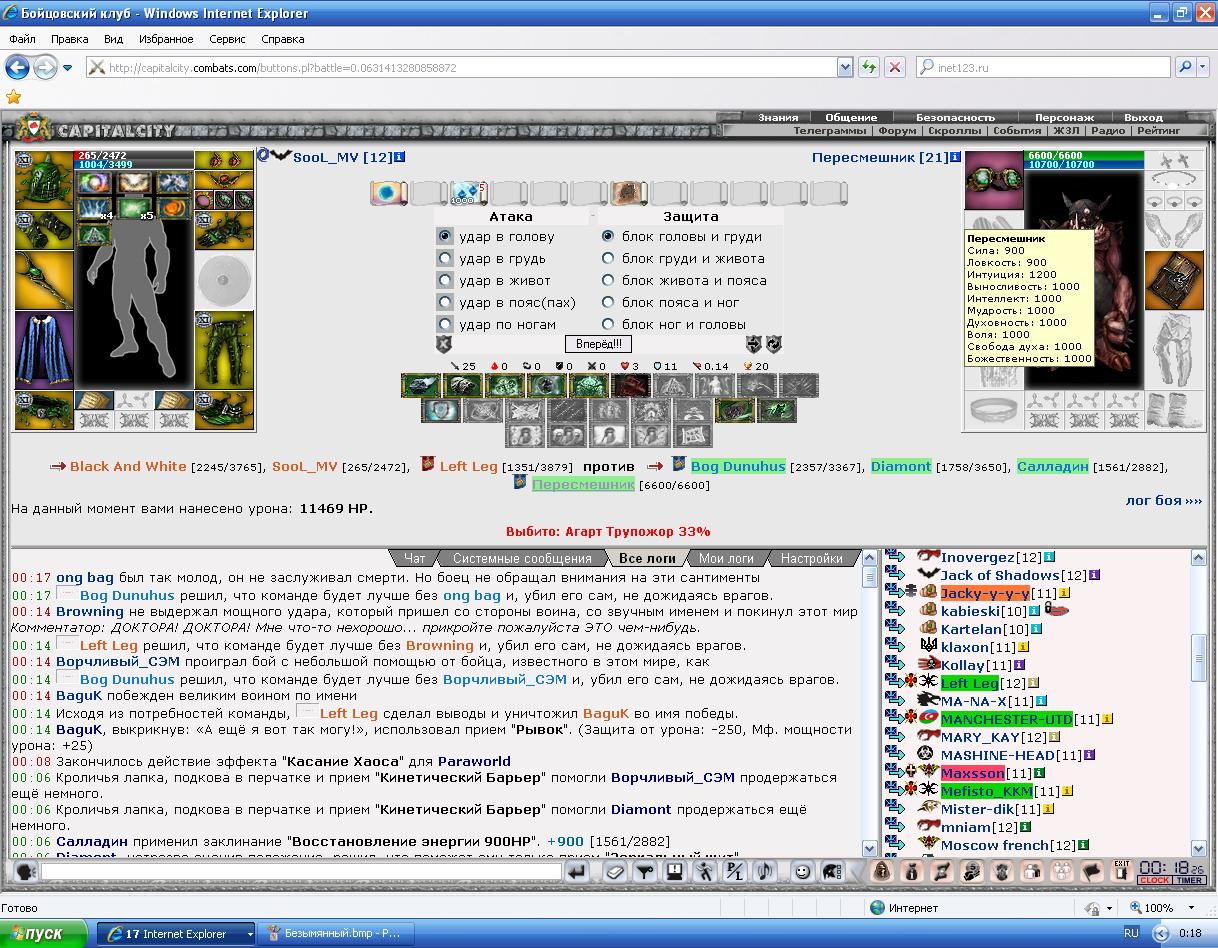Click the EXIT door icon
Screen dimensions: 1218x948
click(x=1121, y=872)
